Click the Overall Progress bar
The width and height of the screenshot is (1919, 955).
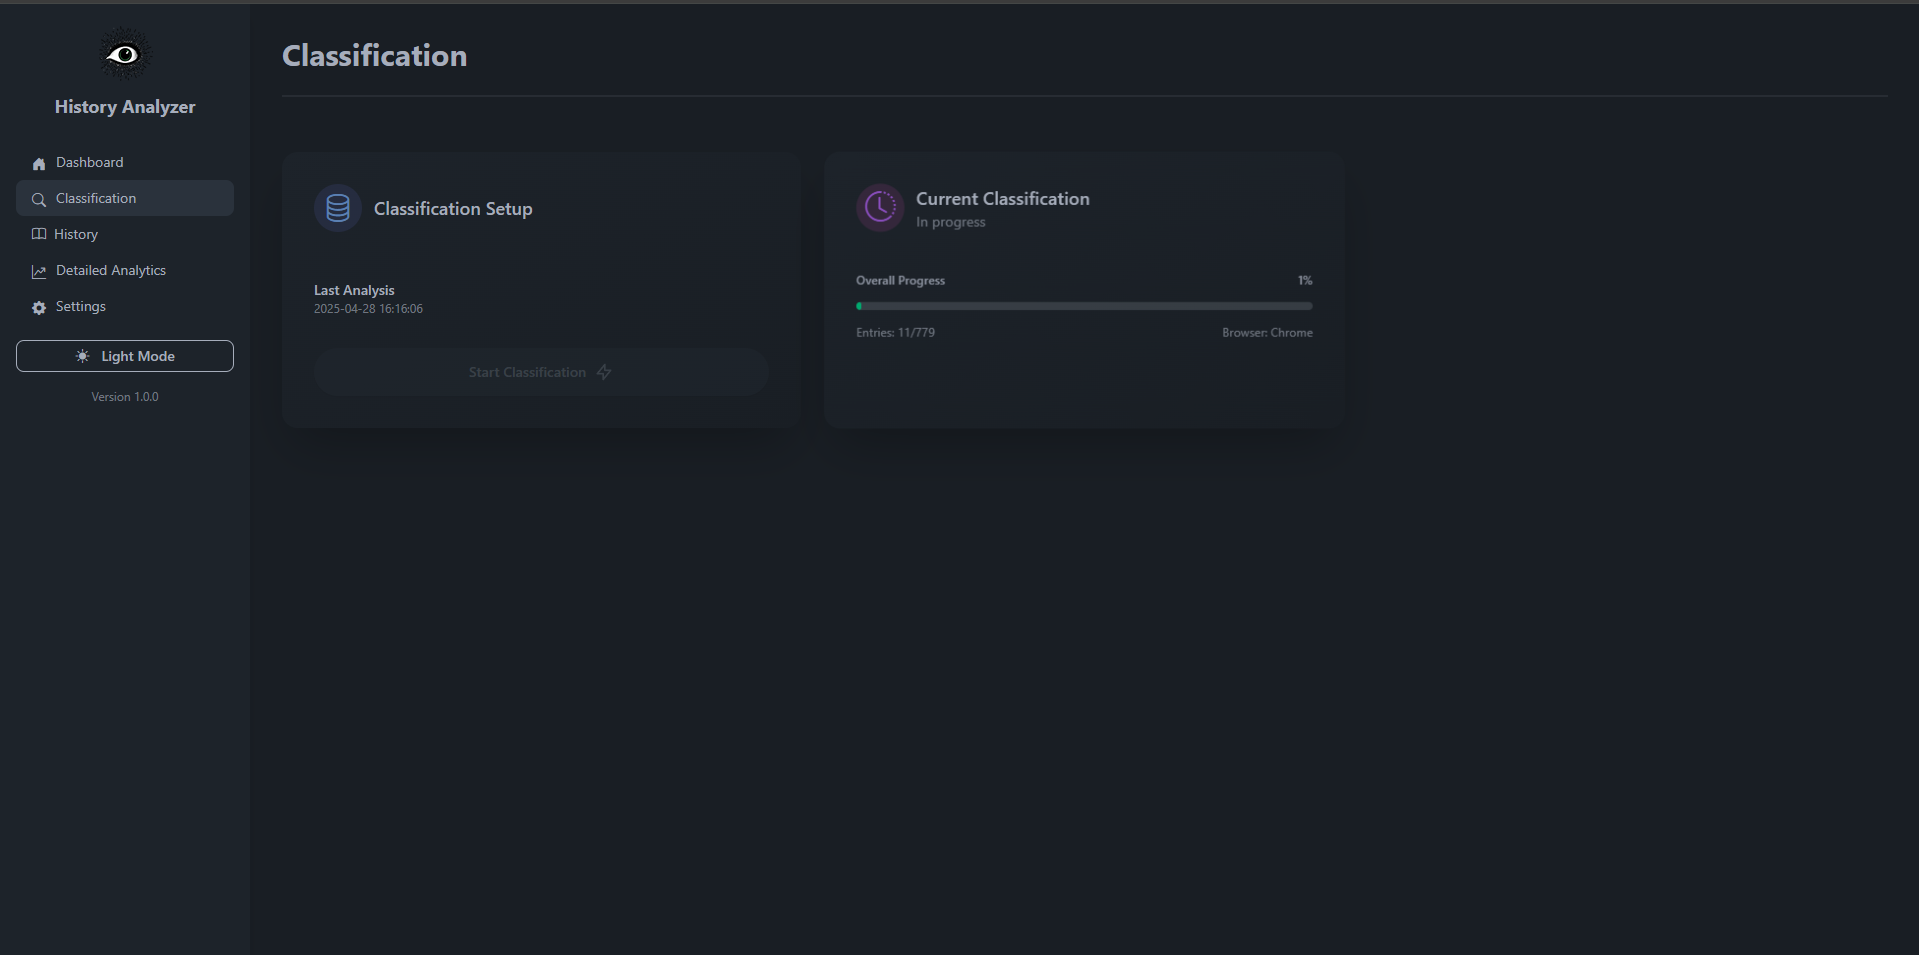pyautogui.click(x=1084, y=306)
